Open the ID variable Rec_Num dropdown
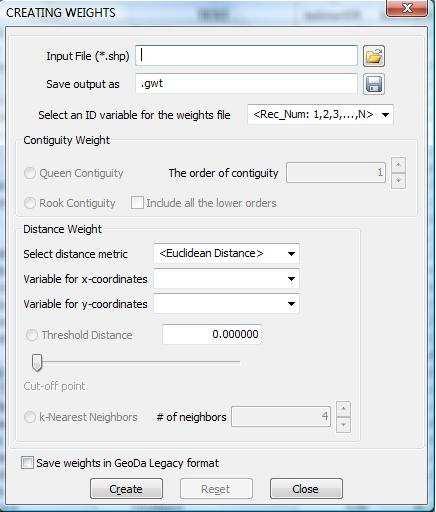This screenshot has height=512, width=436. [320, 115]
